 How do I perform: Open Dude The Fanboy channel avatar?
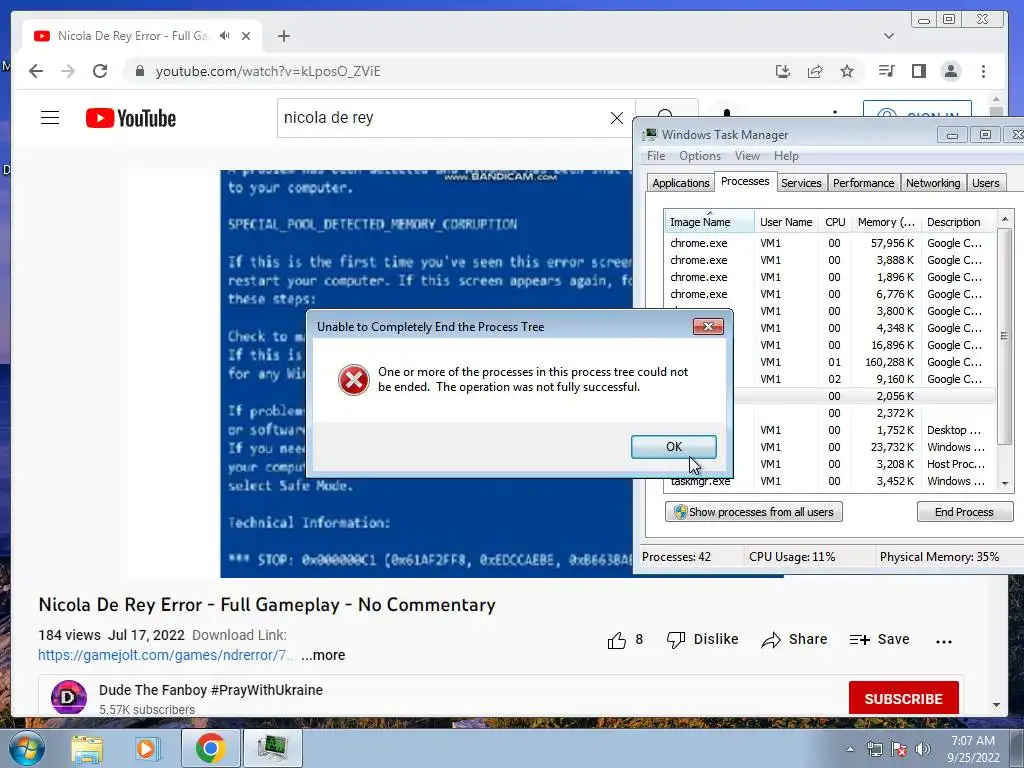coord(69,697)
